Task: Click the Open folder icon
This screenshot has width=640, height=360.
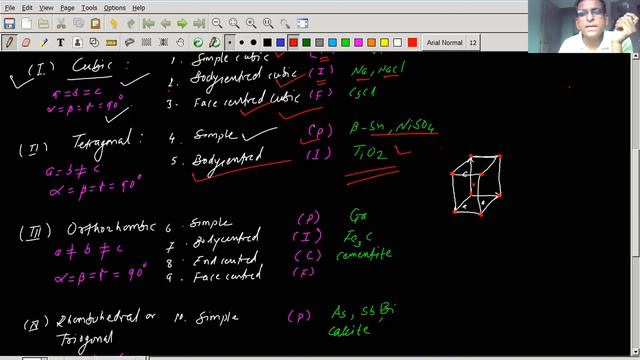Action: [44, 23]
